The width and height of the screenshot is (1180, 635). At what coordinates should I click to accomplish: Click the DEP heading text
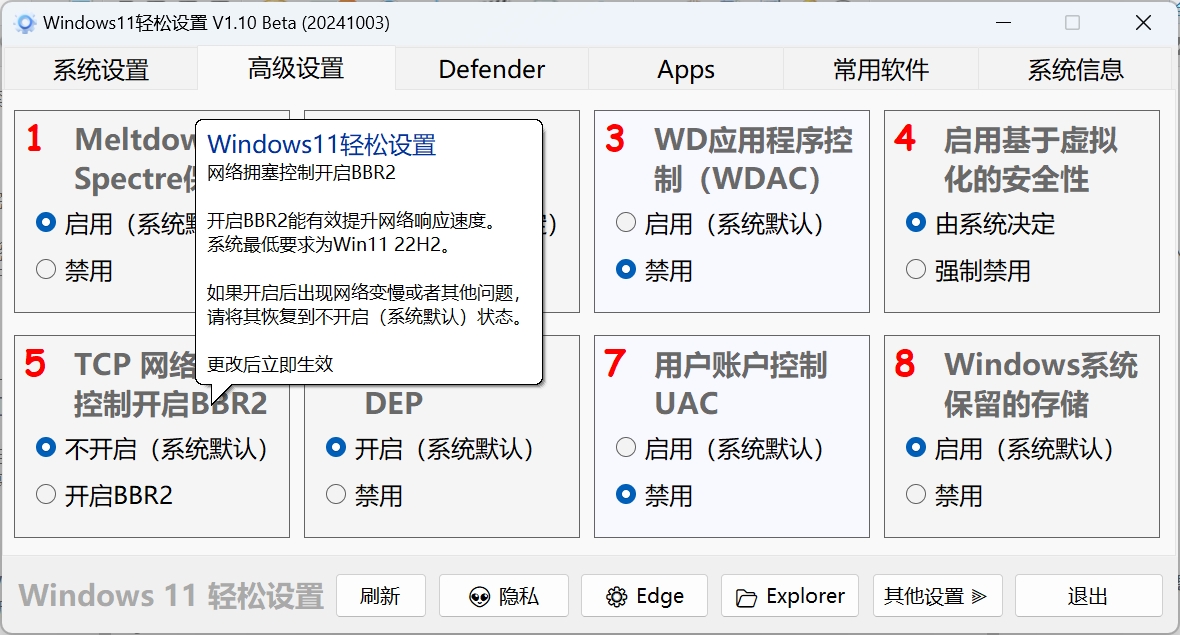[394, 403]
